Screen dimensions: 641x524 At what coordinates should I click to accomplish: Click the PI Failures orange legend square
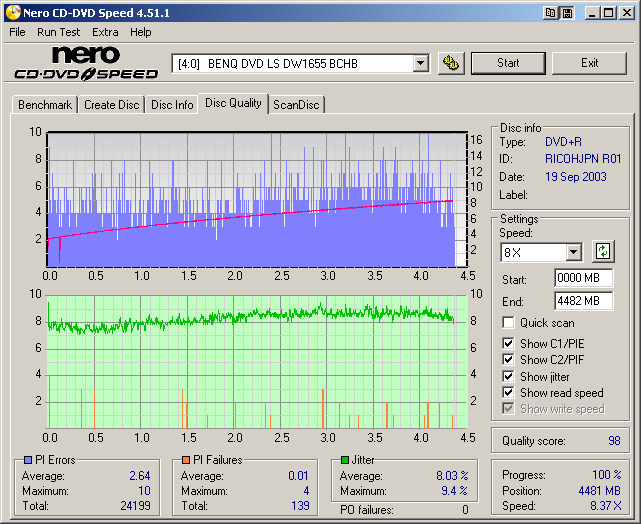186,460
